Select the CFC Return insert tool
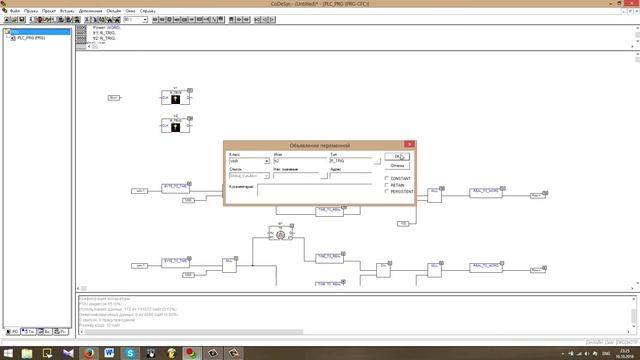 coord(191,20)
